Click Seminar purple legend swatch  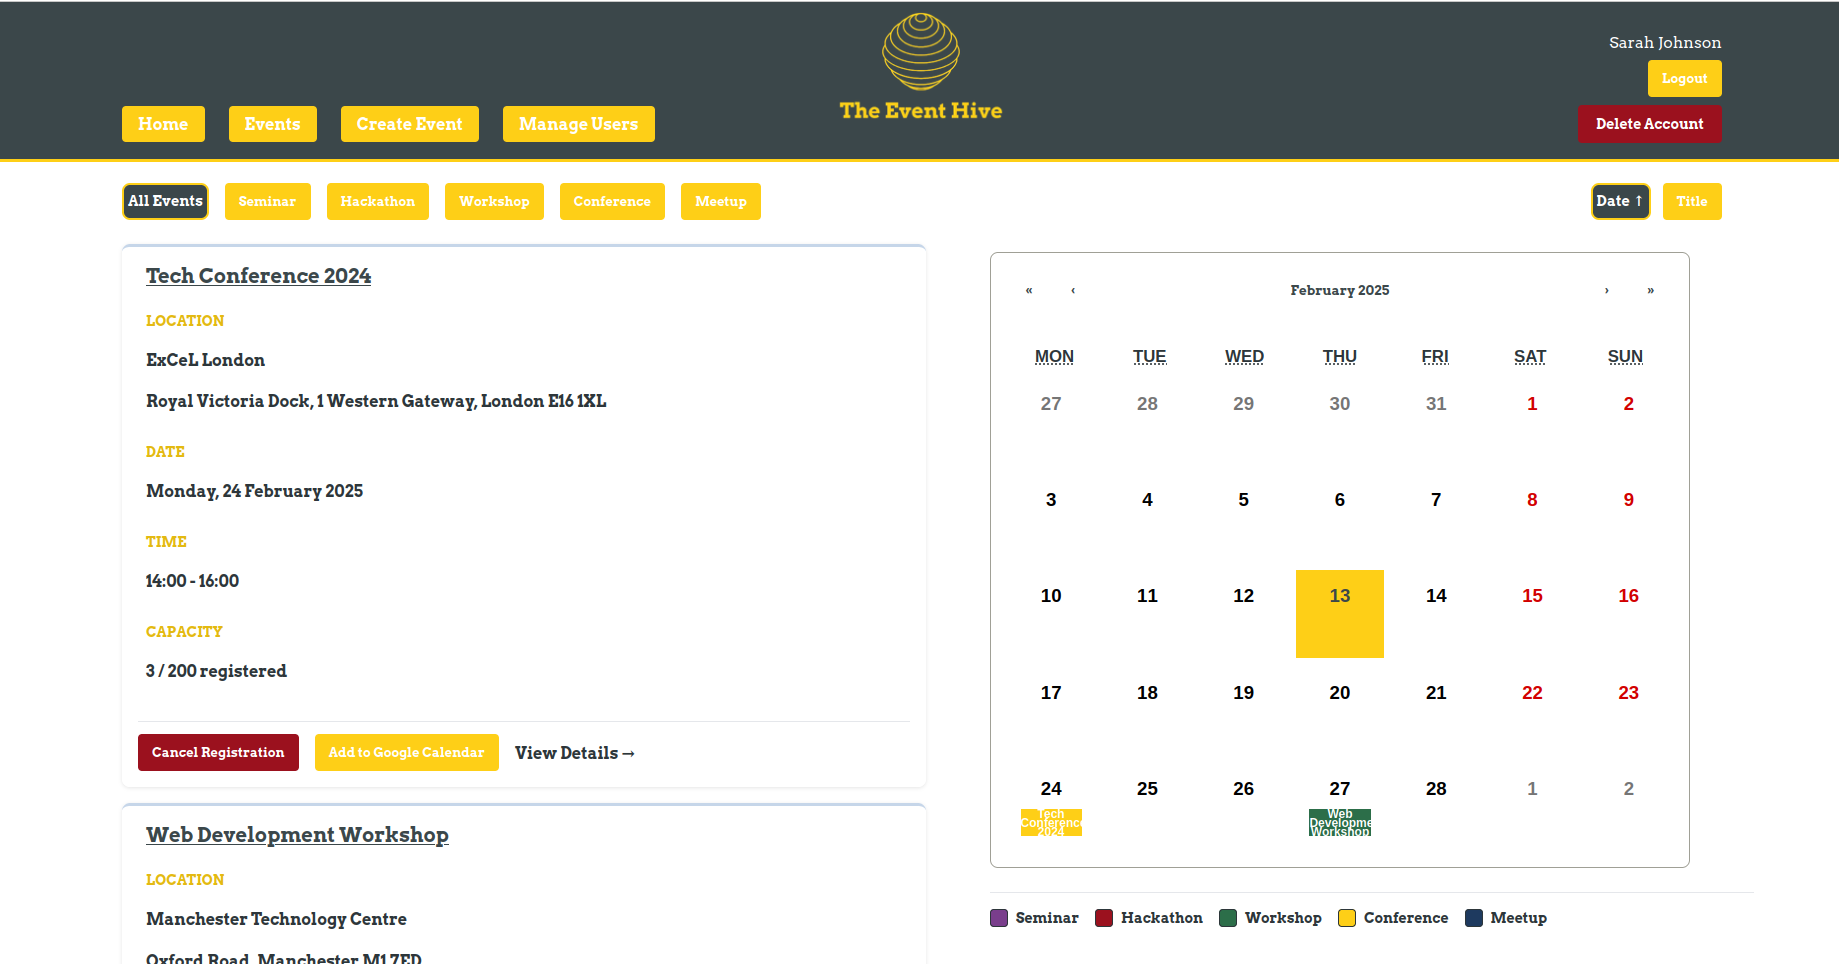(x=999, y=918)
